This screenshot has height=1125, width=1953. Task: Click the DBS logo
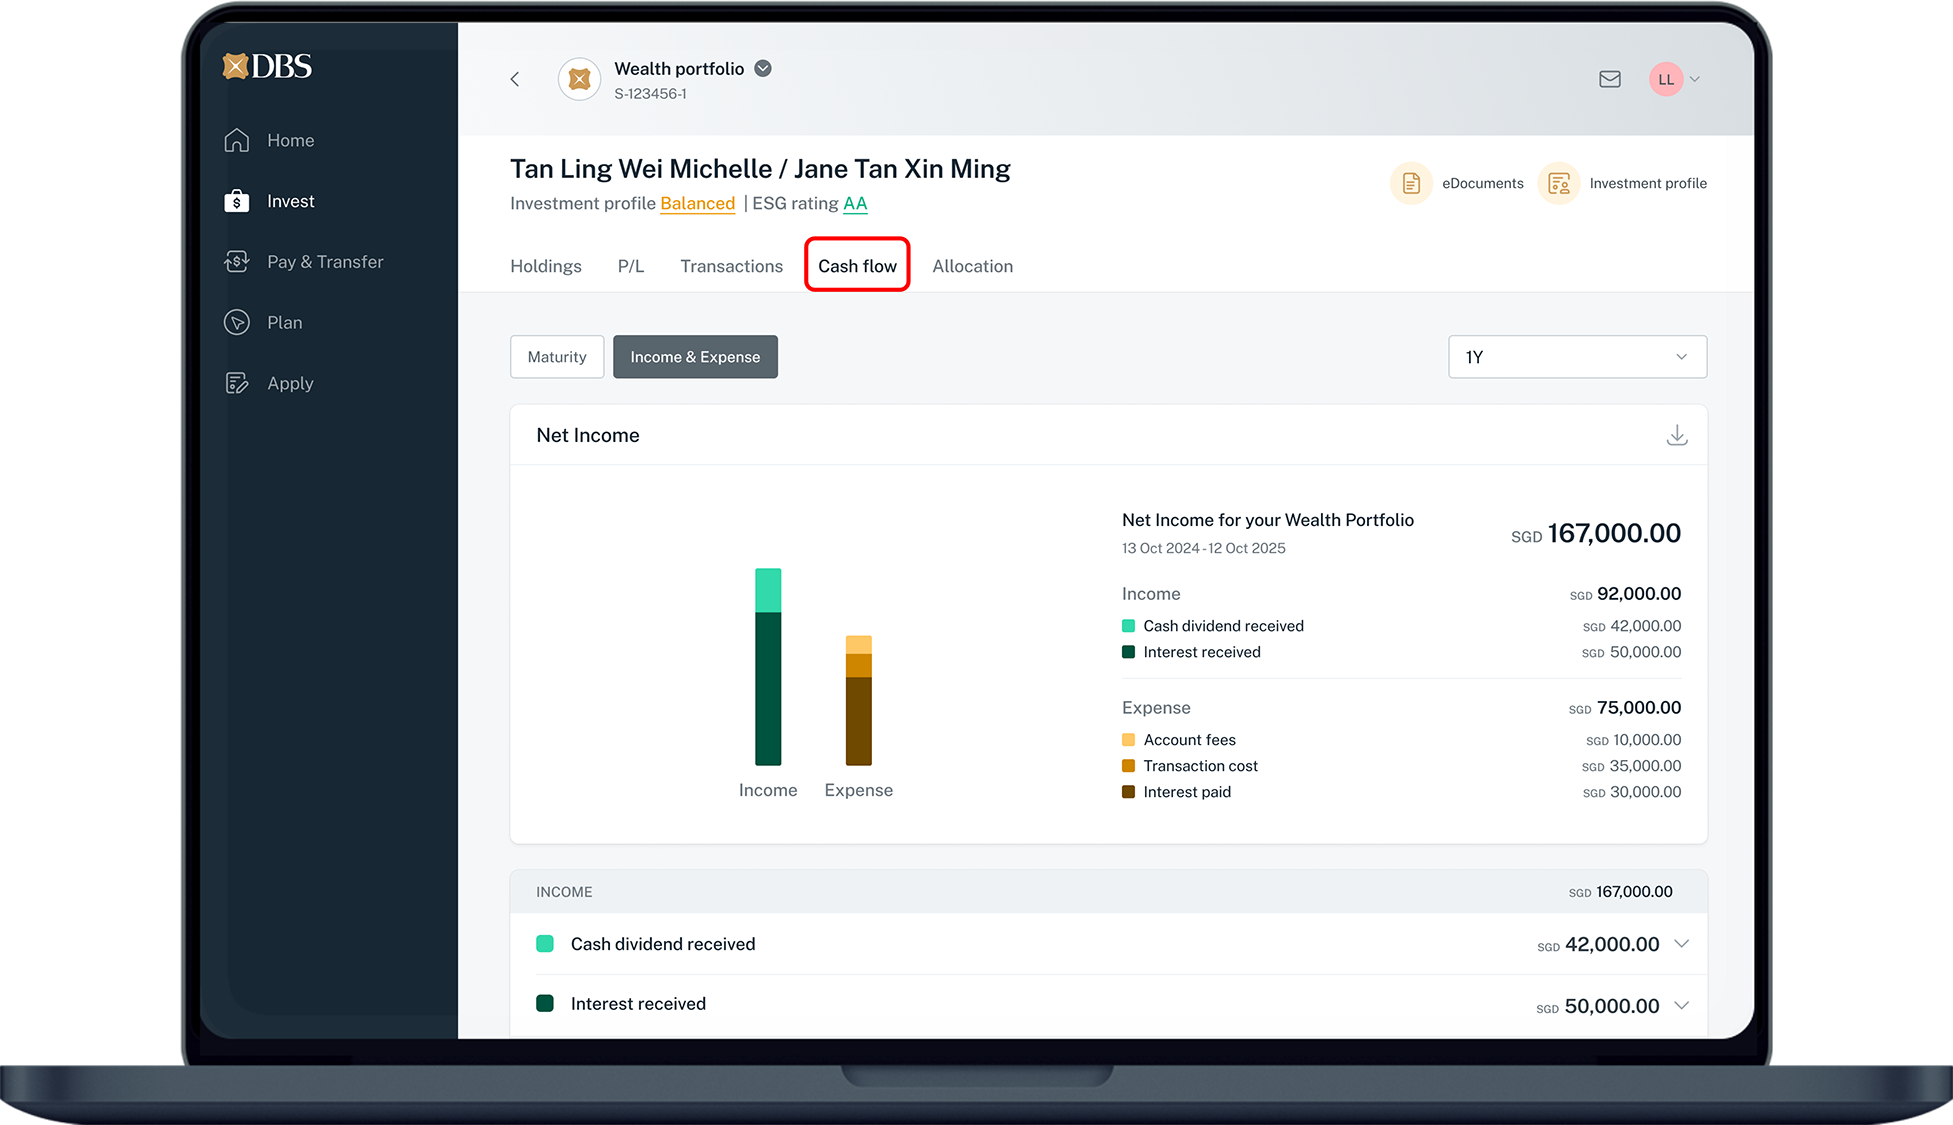(x=267, y=66)
